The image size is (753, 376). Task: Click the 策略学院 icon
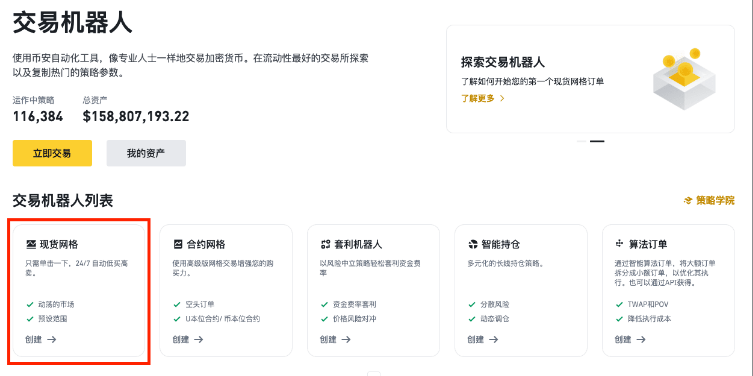coord(689,201)
